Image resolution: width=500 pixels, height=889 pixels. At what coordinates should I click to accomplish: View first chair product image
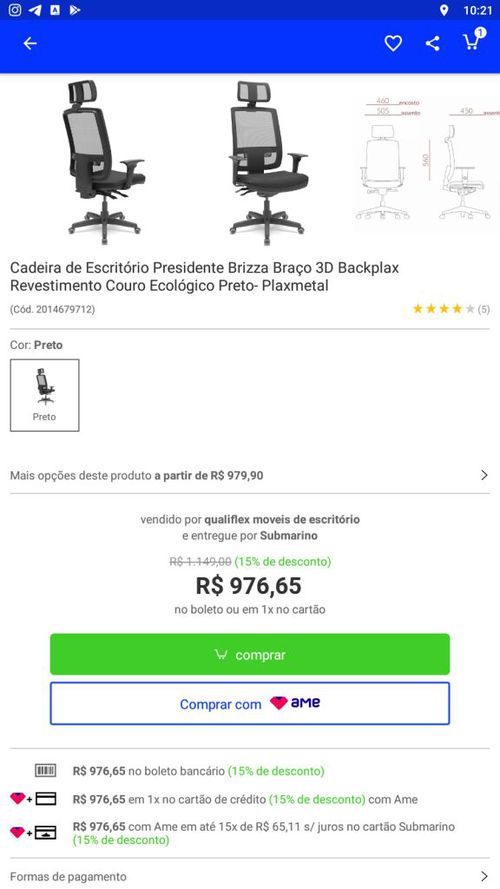pos(104,160)
